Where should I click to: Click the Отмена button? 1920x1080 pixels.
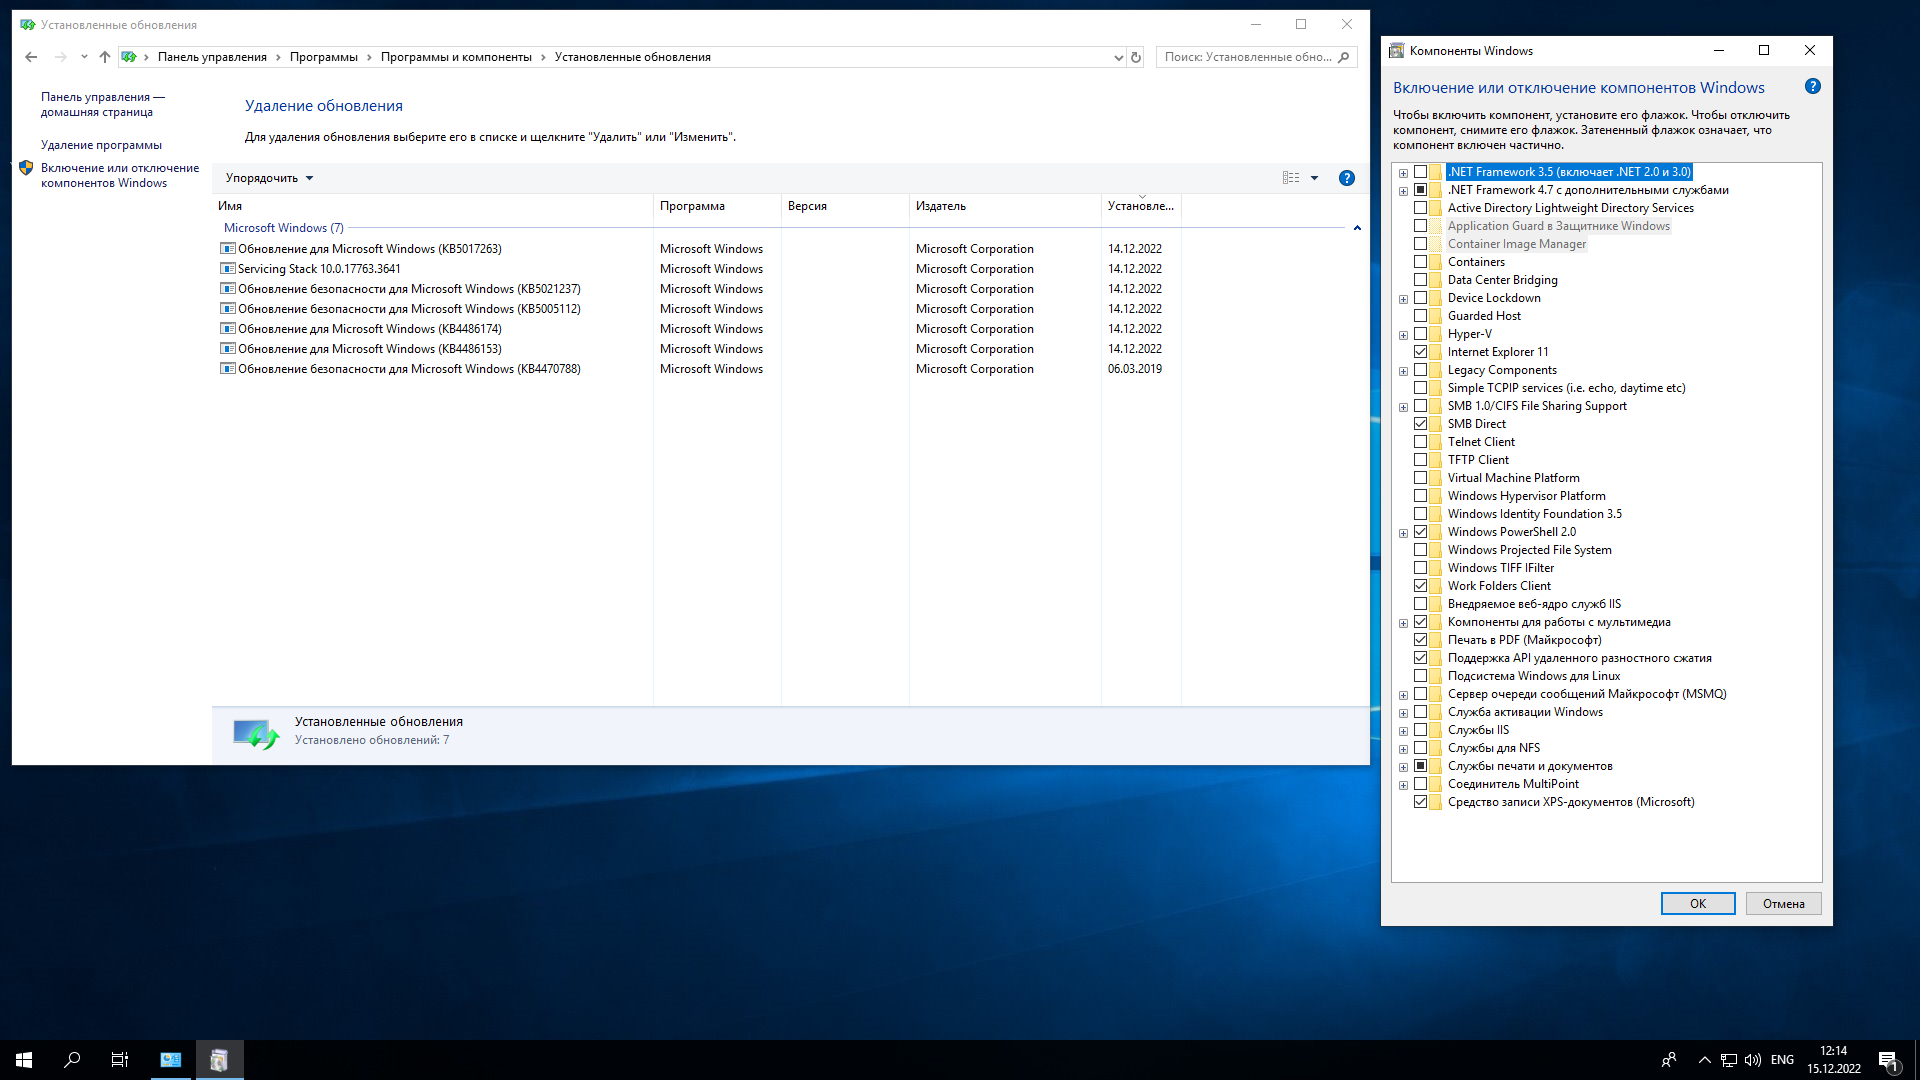[1783, 904]
